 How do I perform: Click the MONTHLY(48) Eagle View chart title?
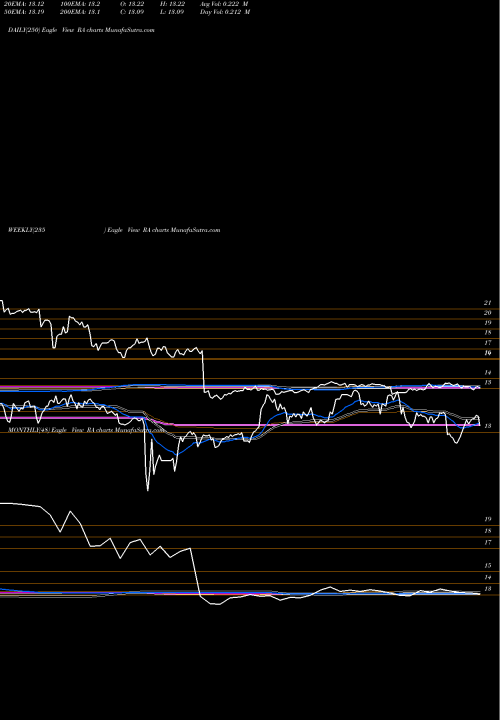point(86,430)
